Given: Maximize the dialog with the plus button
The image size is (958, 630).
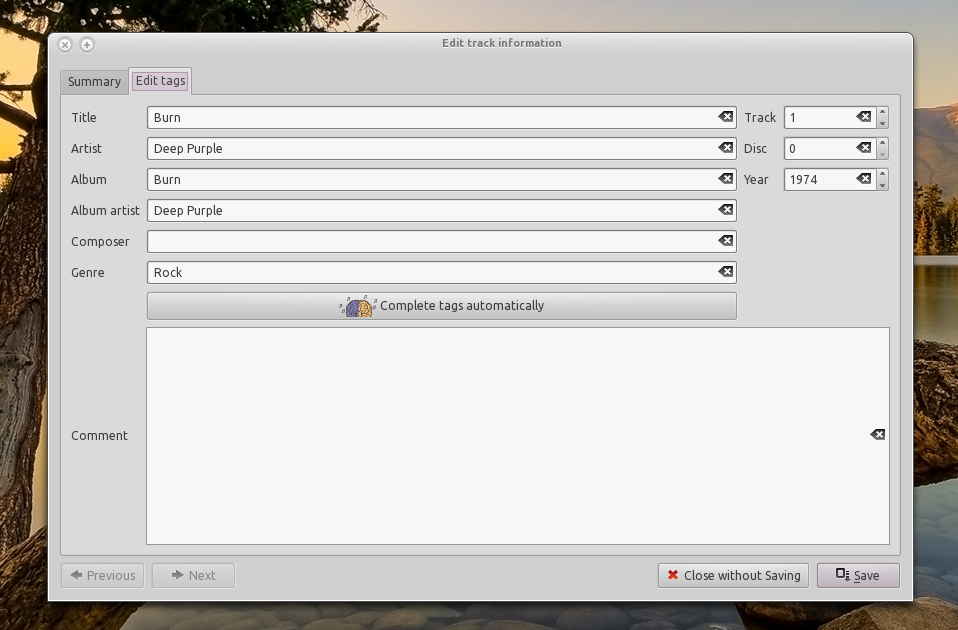Looking at the screenshot, I should tap(87, 45).
